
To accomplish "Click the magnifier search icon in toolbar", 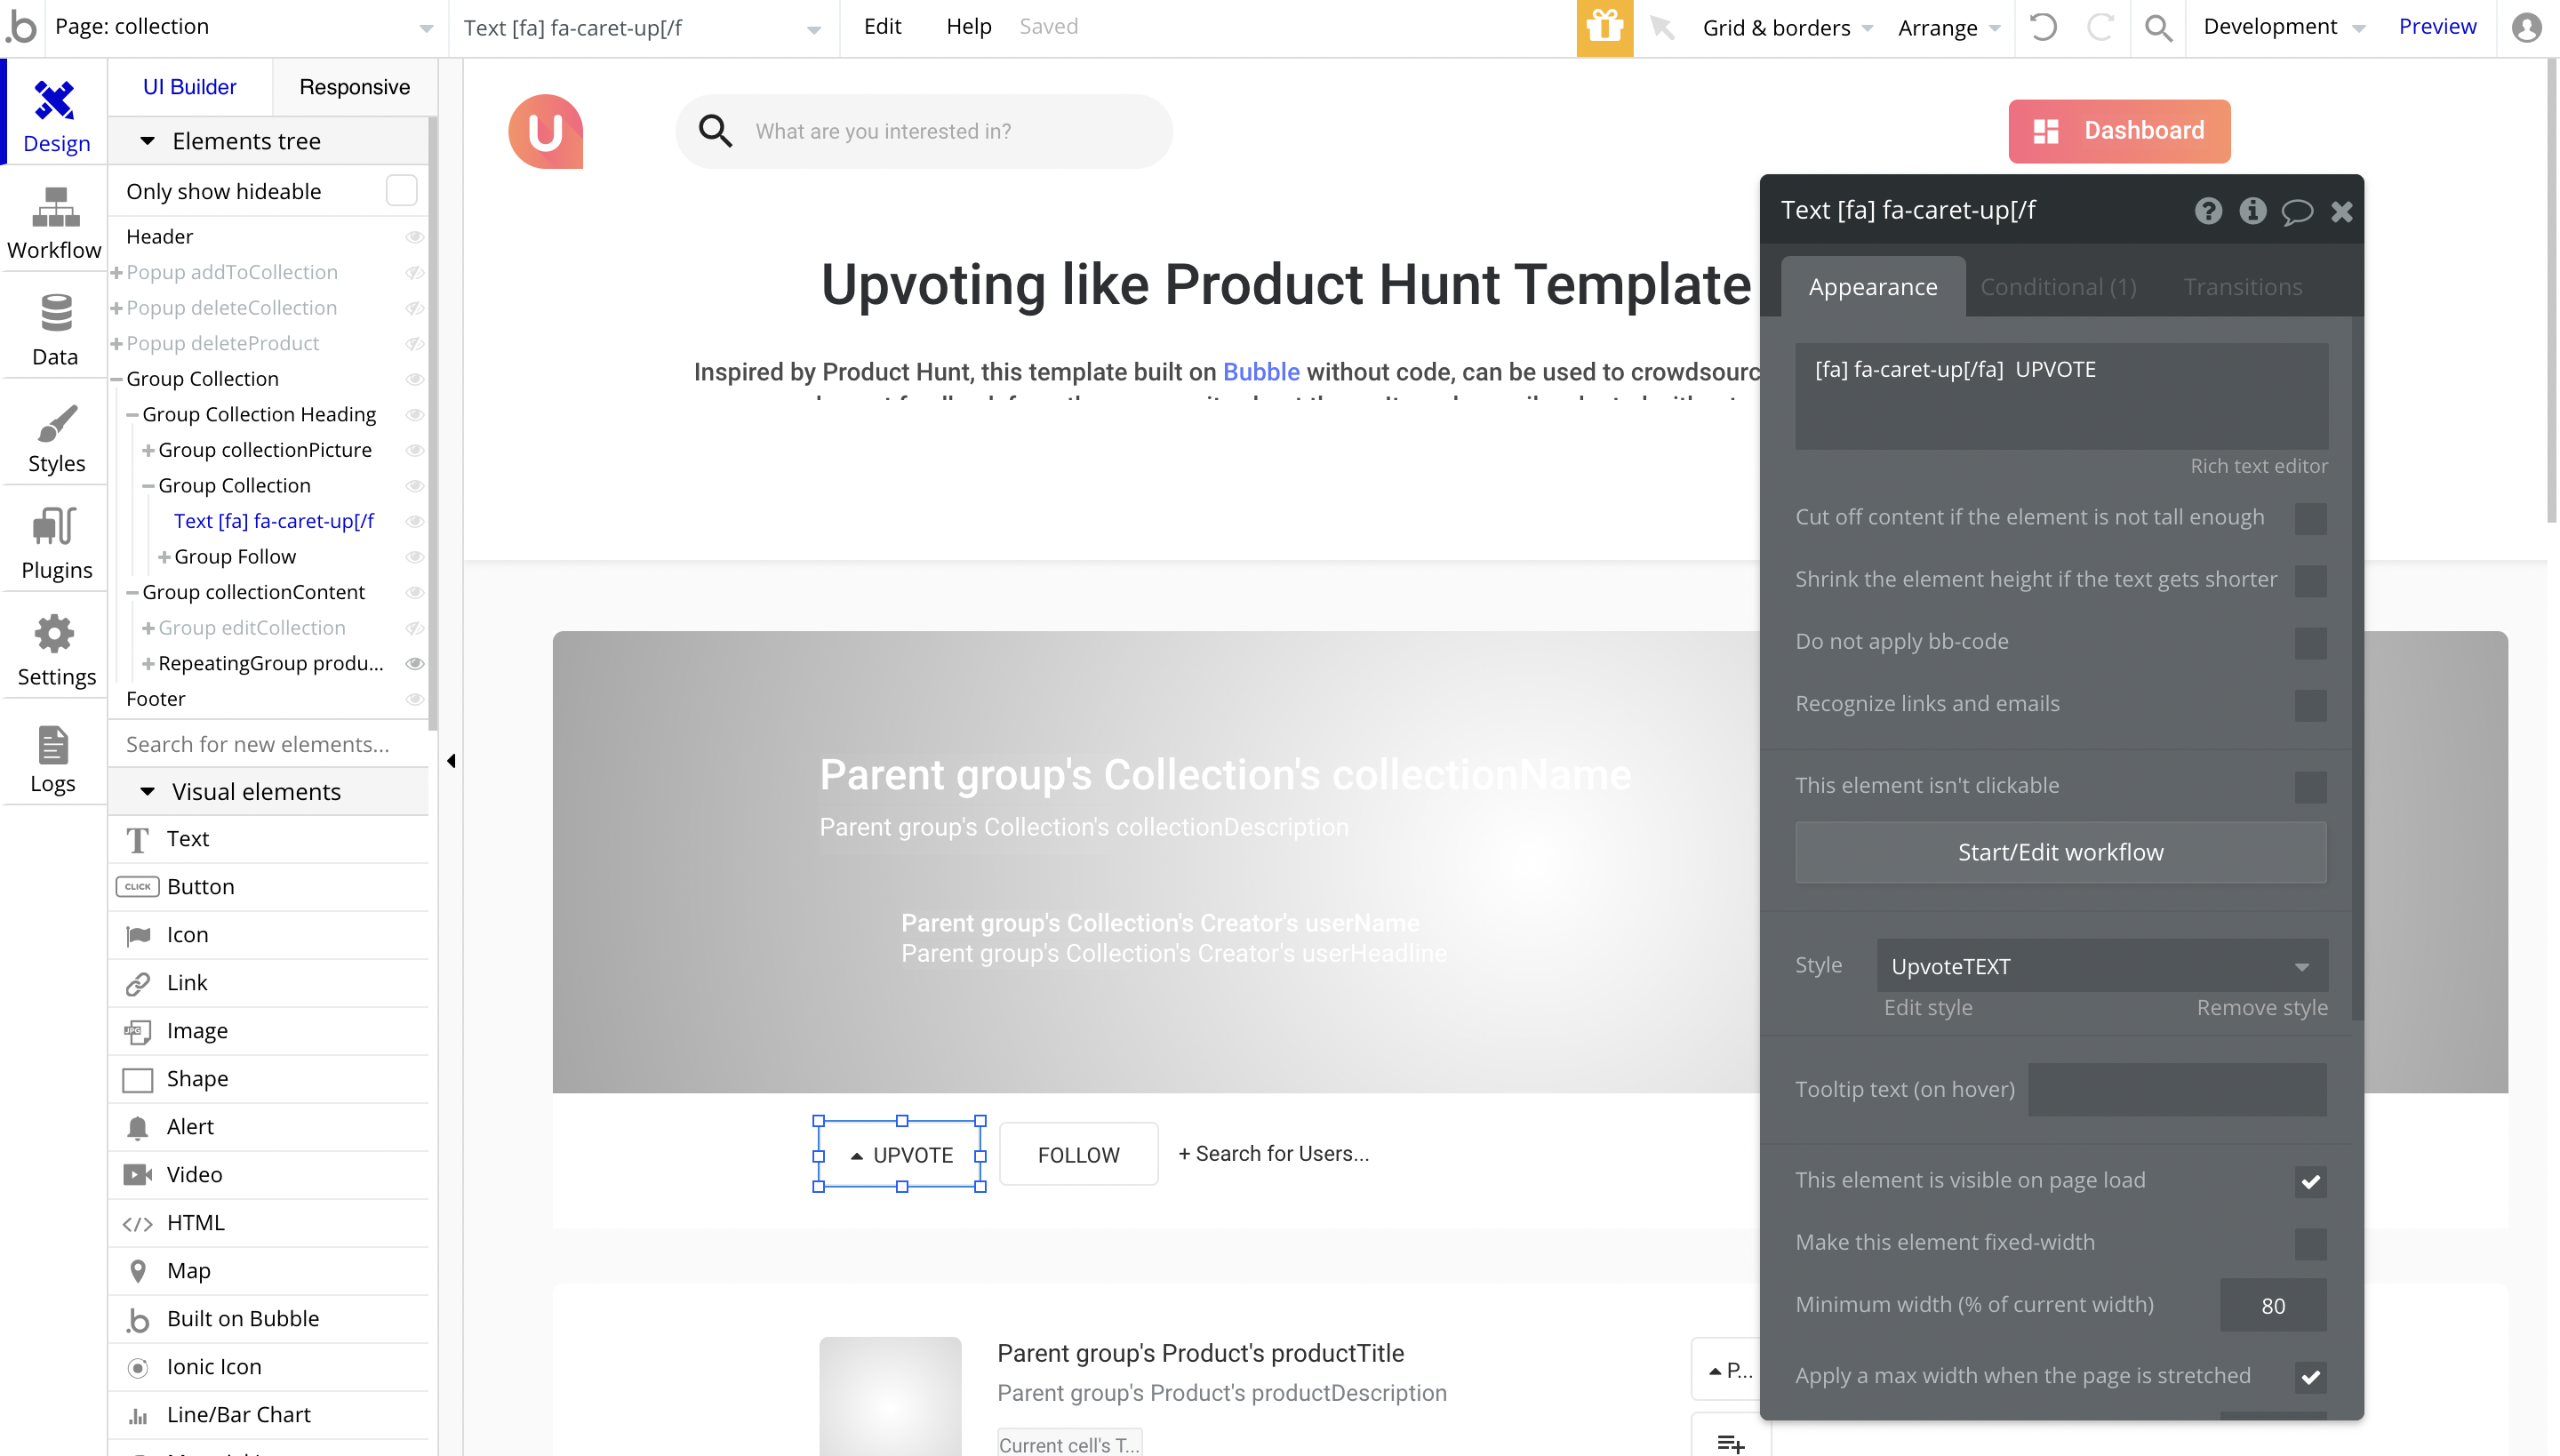I will [x=2158, y=27].
